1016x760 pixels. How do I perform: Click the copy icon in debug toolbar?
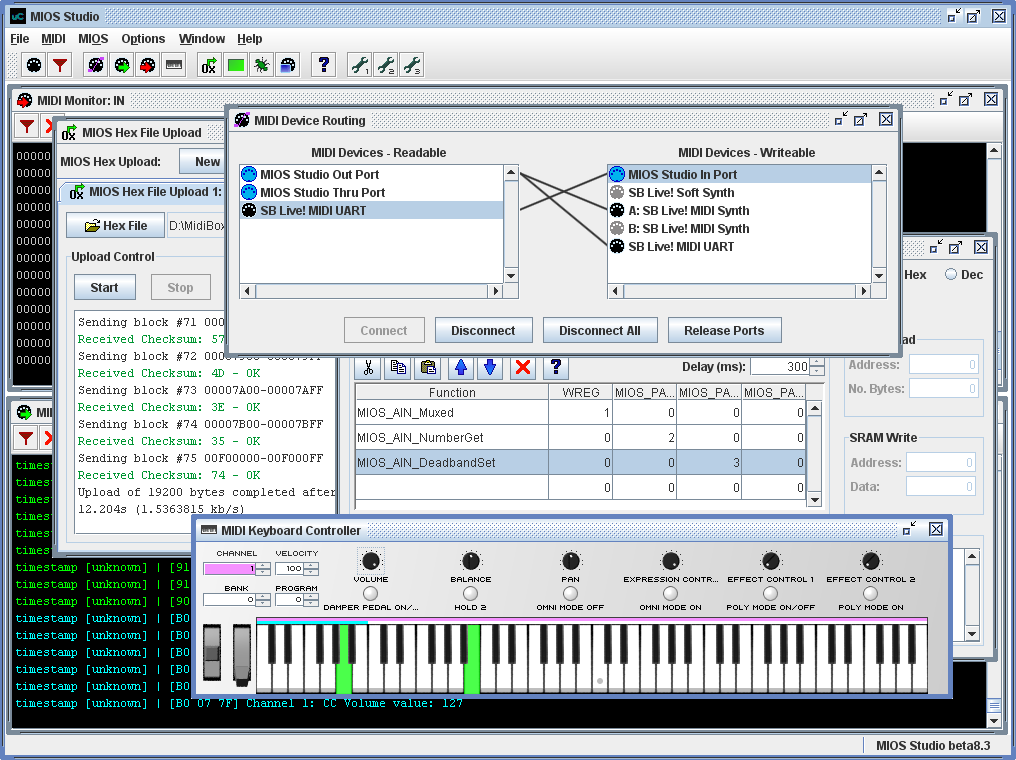(398, 367)
